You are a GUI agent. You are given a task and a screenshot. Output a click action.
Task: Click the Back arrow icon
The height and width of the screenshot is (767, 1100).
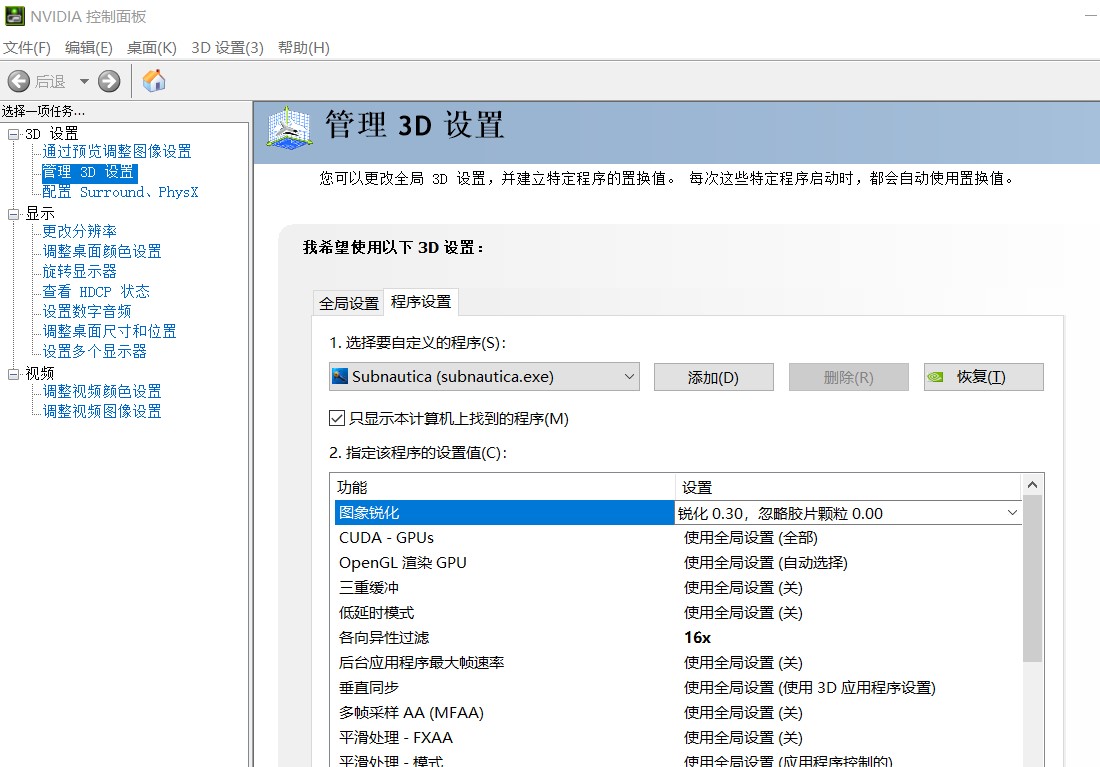(x=18, y=81)
